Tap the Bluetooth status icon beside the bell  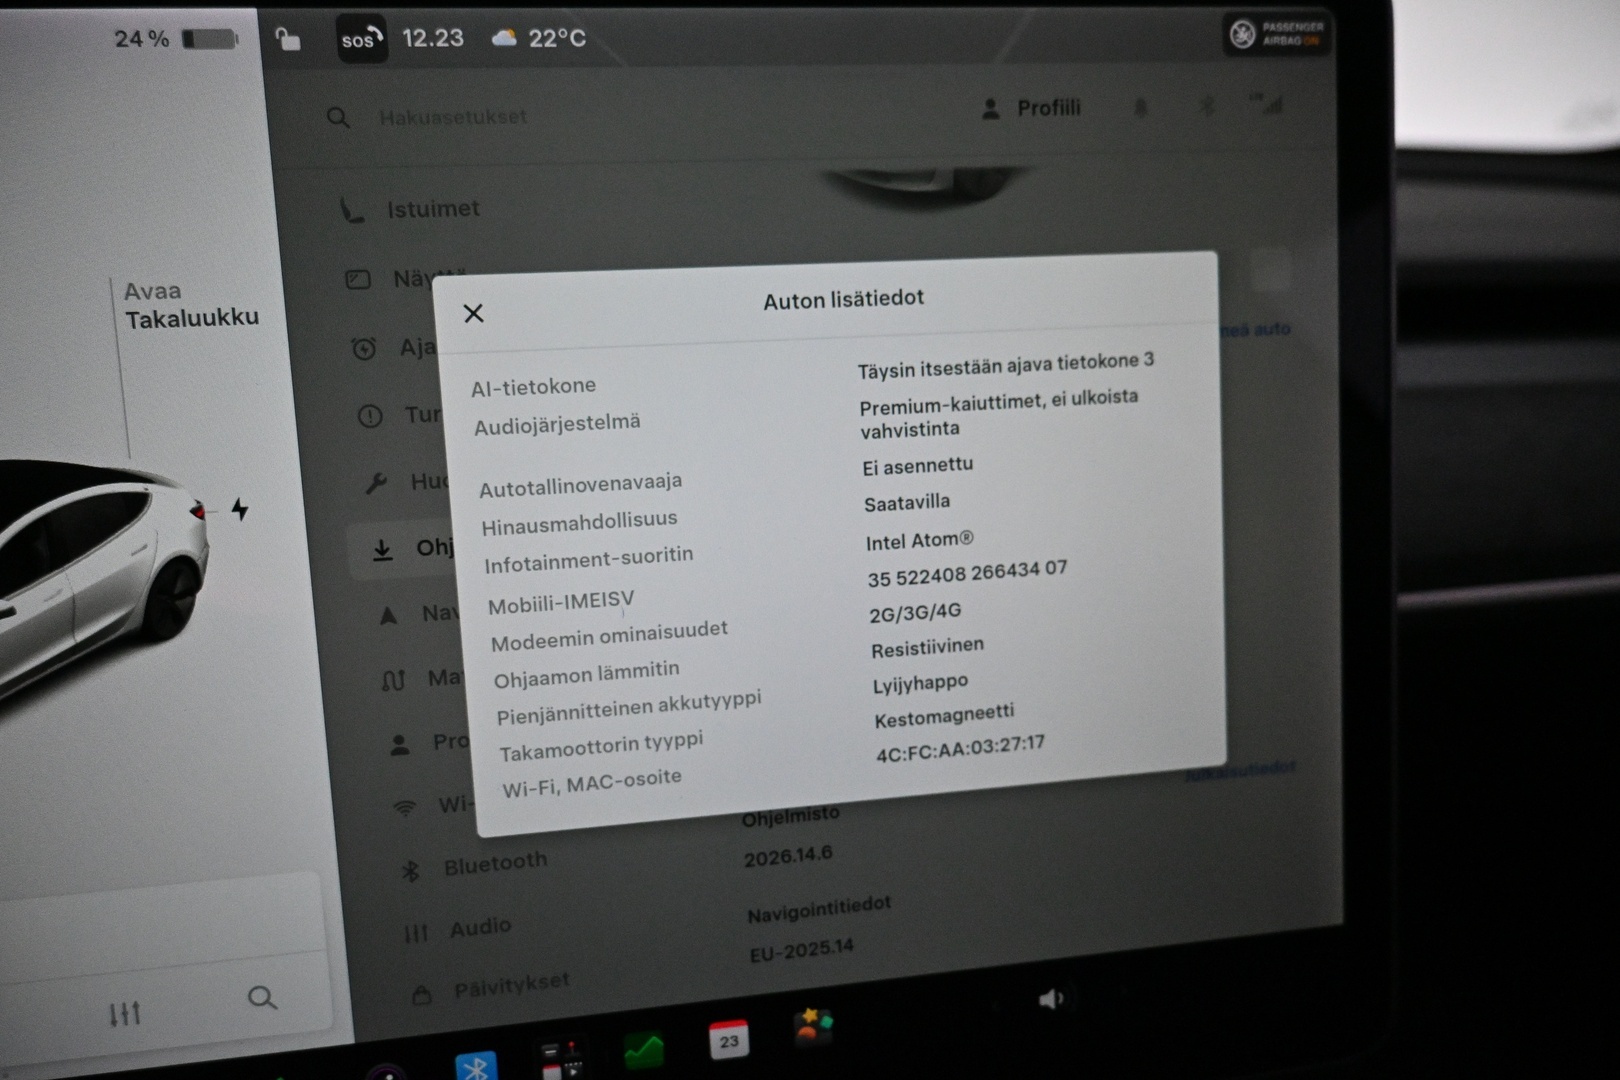[1207, 105]
